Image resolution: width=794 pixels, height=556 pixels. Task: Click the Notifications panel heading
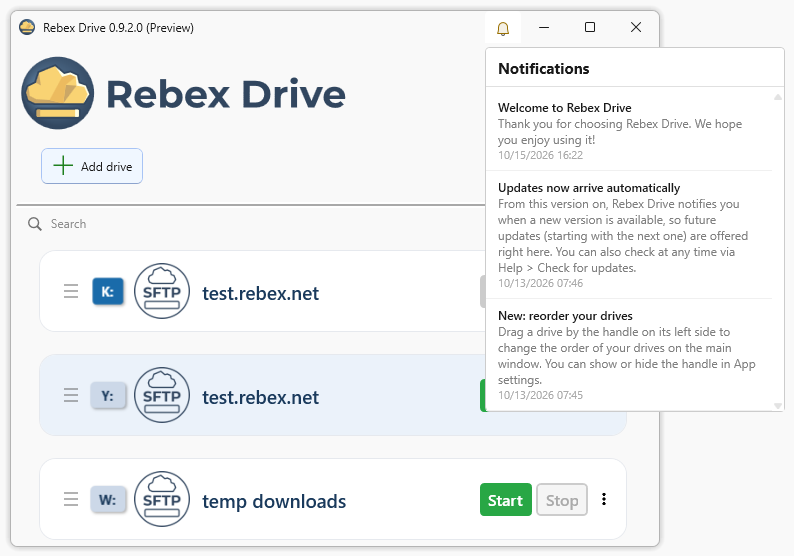(x=543, y=68)
